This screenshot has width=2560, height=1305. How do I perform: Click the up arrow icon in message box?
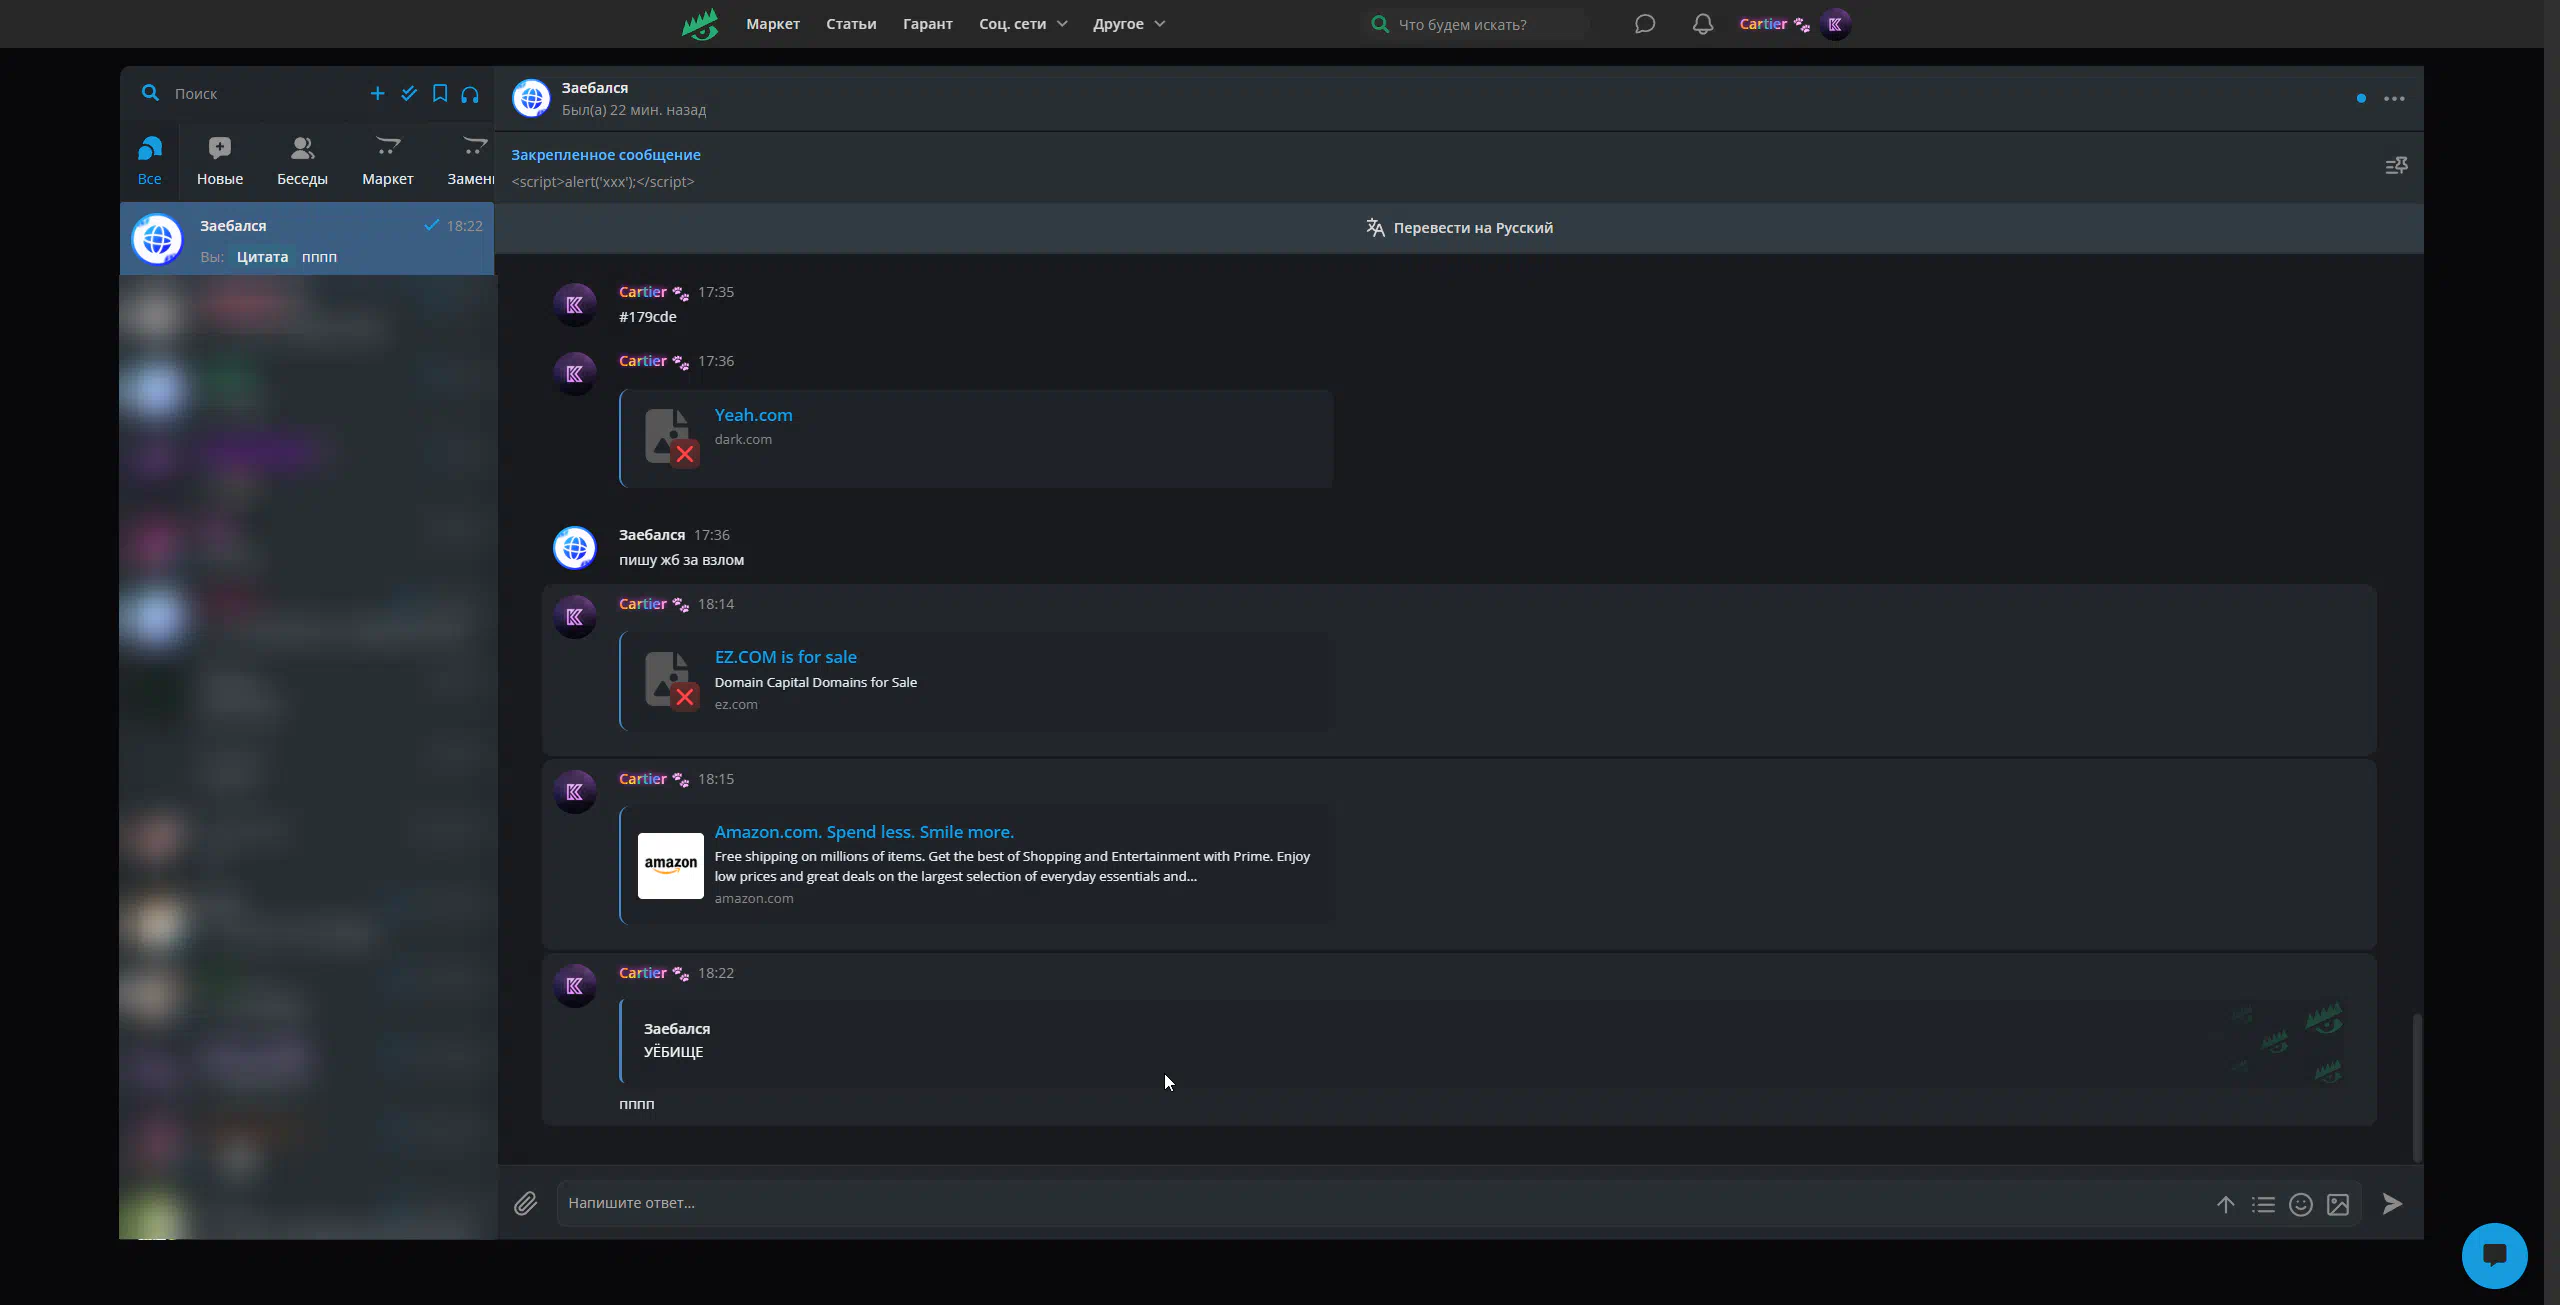click(2225, 1204)
